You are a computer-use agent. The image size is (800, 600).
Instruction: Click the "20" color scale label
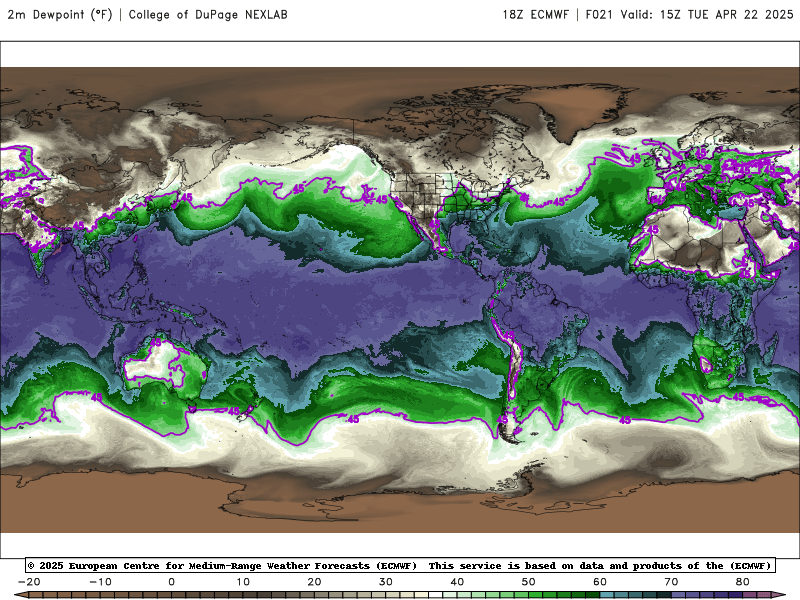tap(314, 582)
